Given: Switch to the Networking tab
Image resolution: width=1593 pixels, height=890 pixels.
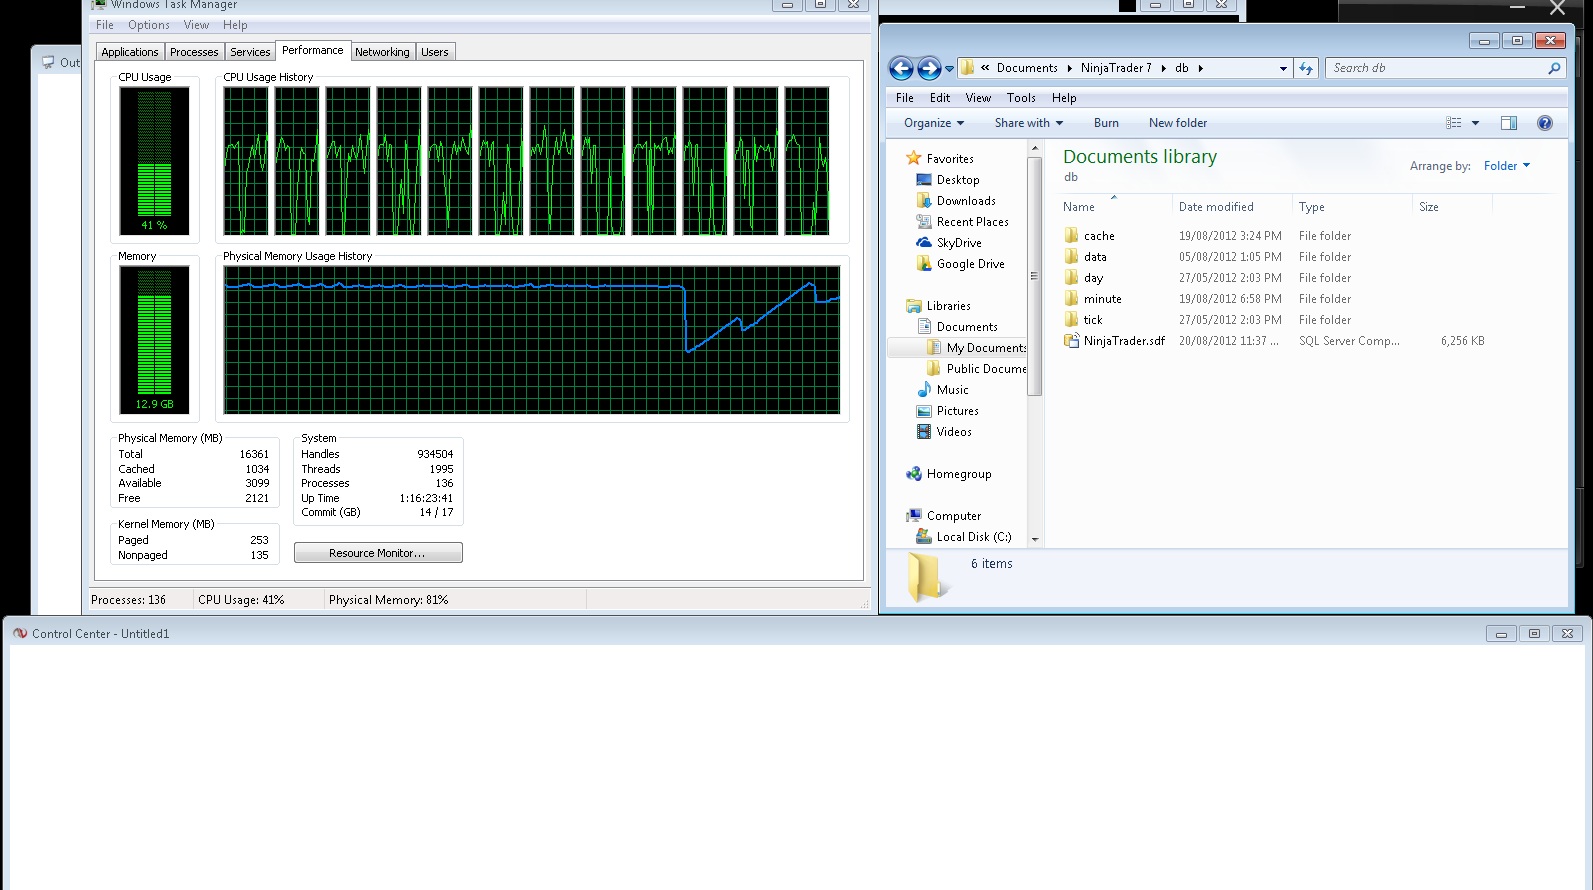Looking at the screenshot, I should [x=382, y=52].
